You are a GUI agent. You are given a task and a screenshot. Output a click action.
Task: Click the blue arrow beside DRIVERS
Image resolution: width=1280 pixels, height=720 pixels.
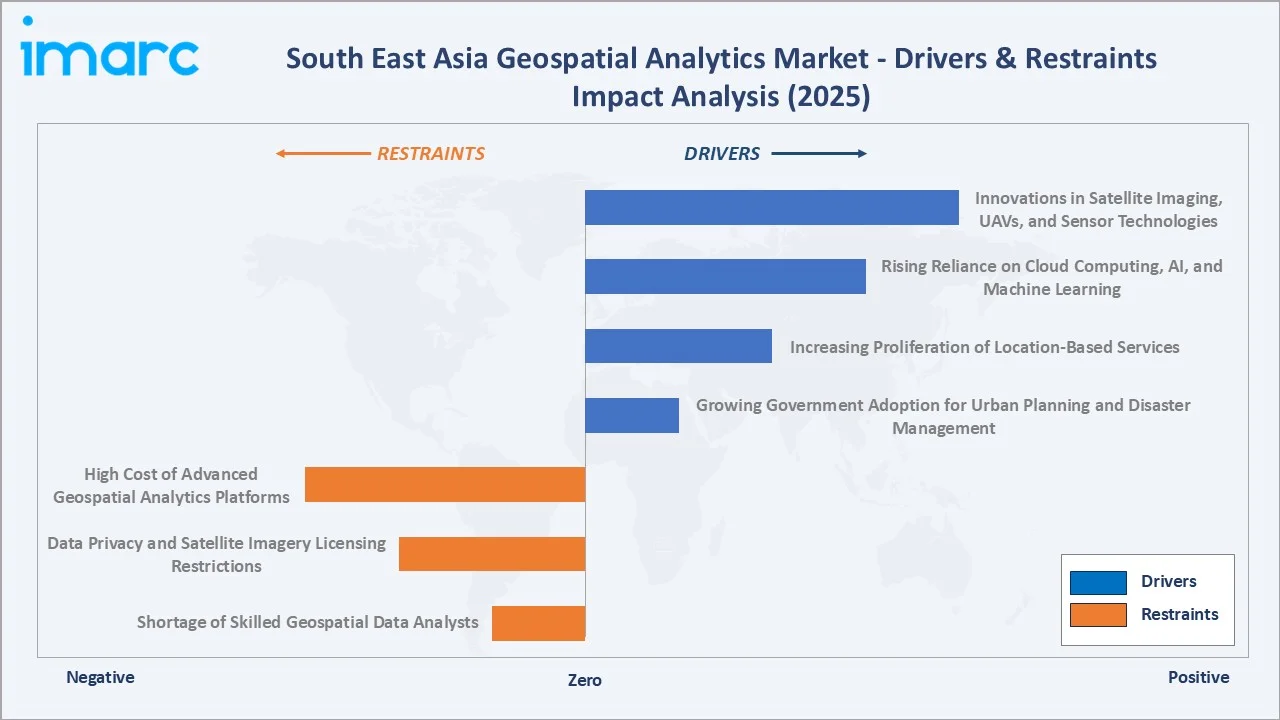tap(819, 154)
